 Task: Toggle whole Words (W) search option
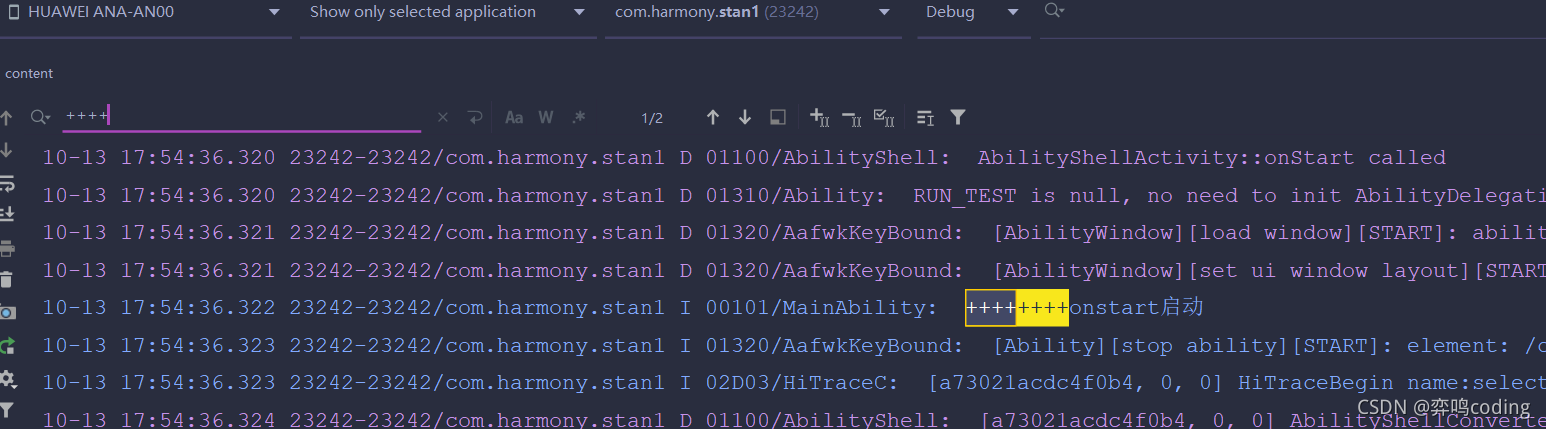coord(546,118)
